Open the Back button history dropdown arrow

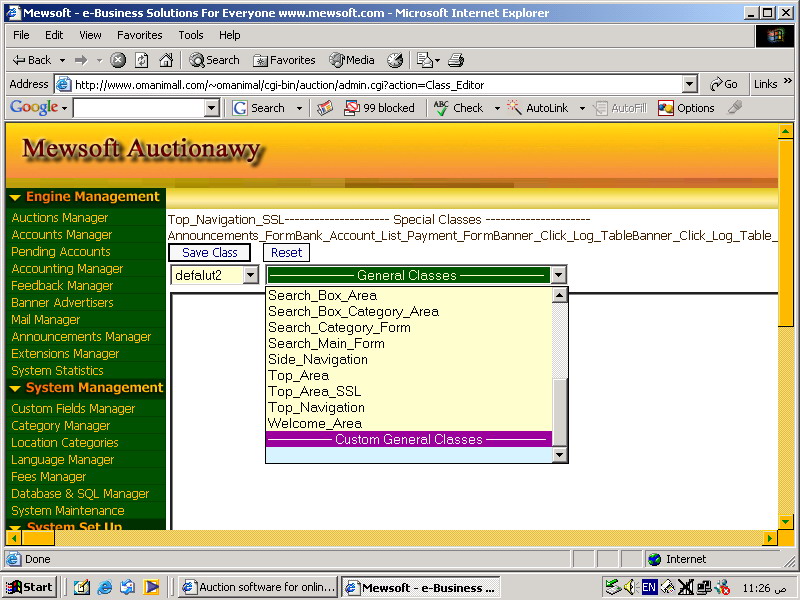(62, 60)
